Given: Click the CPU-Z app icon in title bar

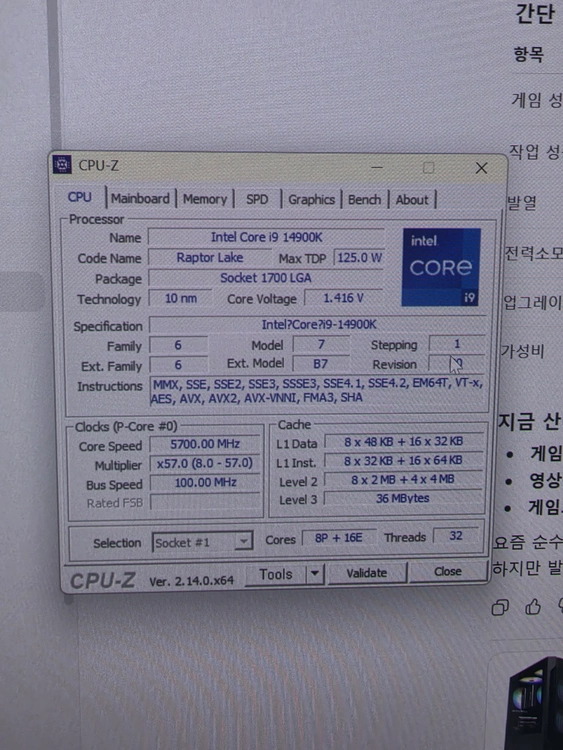Looking at the screenshot, I should 62,165.
